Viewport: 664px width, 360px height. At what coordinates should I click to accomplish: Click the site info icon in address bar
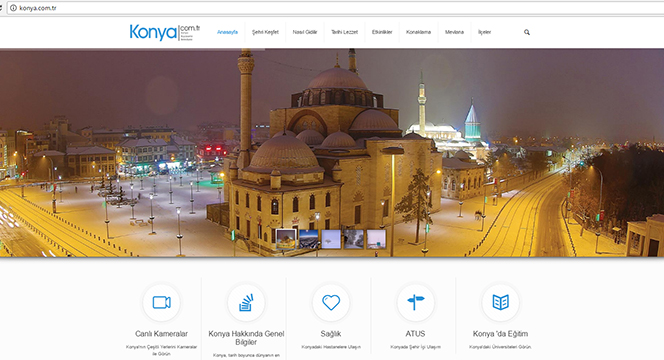13,8
